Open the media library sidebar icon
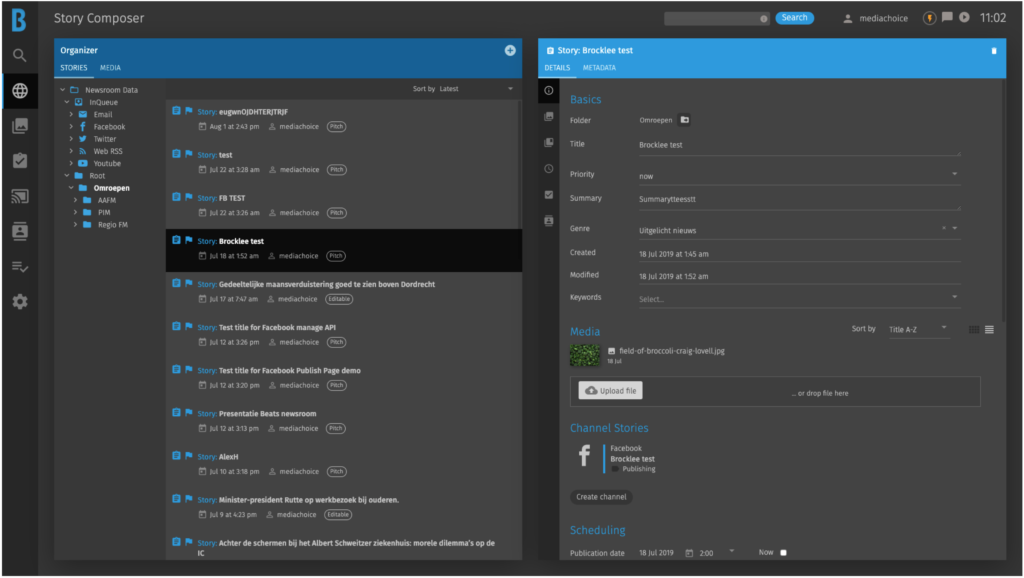Viewport: 1024px width, 578px height. (20, 126)
